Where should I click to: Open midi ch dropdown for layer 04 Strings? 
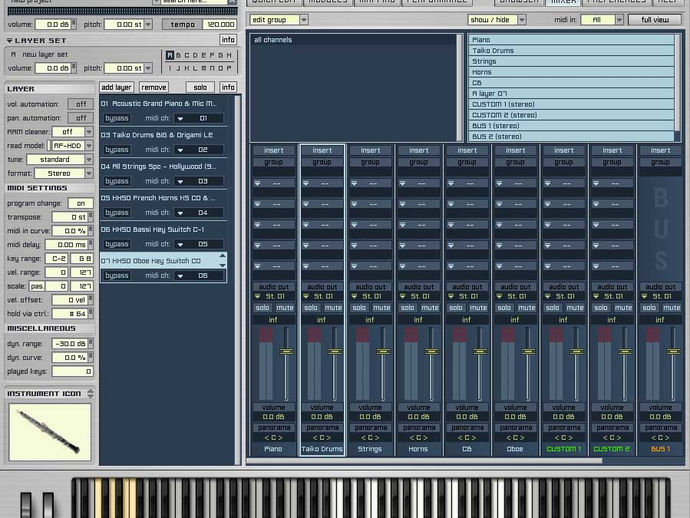click(x=180, y=181)
